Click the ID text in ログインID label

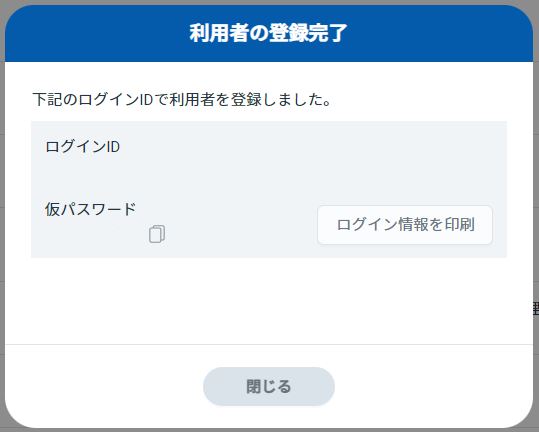[113, 147]
